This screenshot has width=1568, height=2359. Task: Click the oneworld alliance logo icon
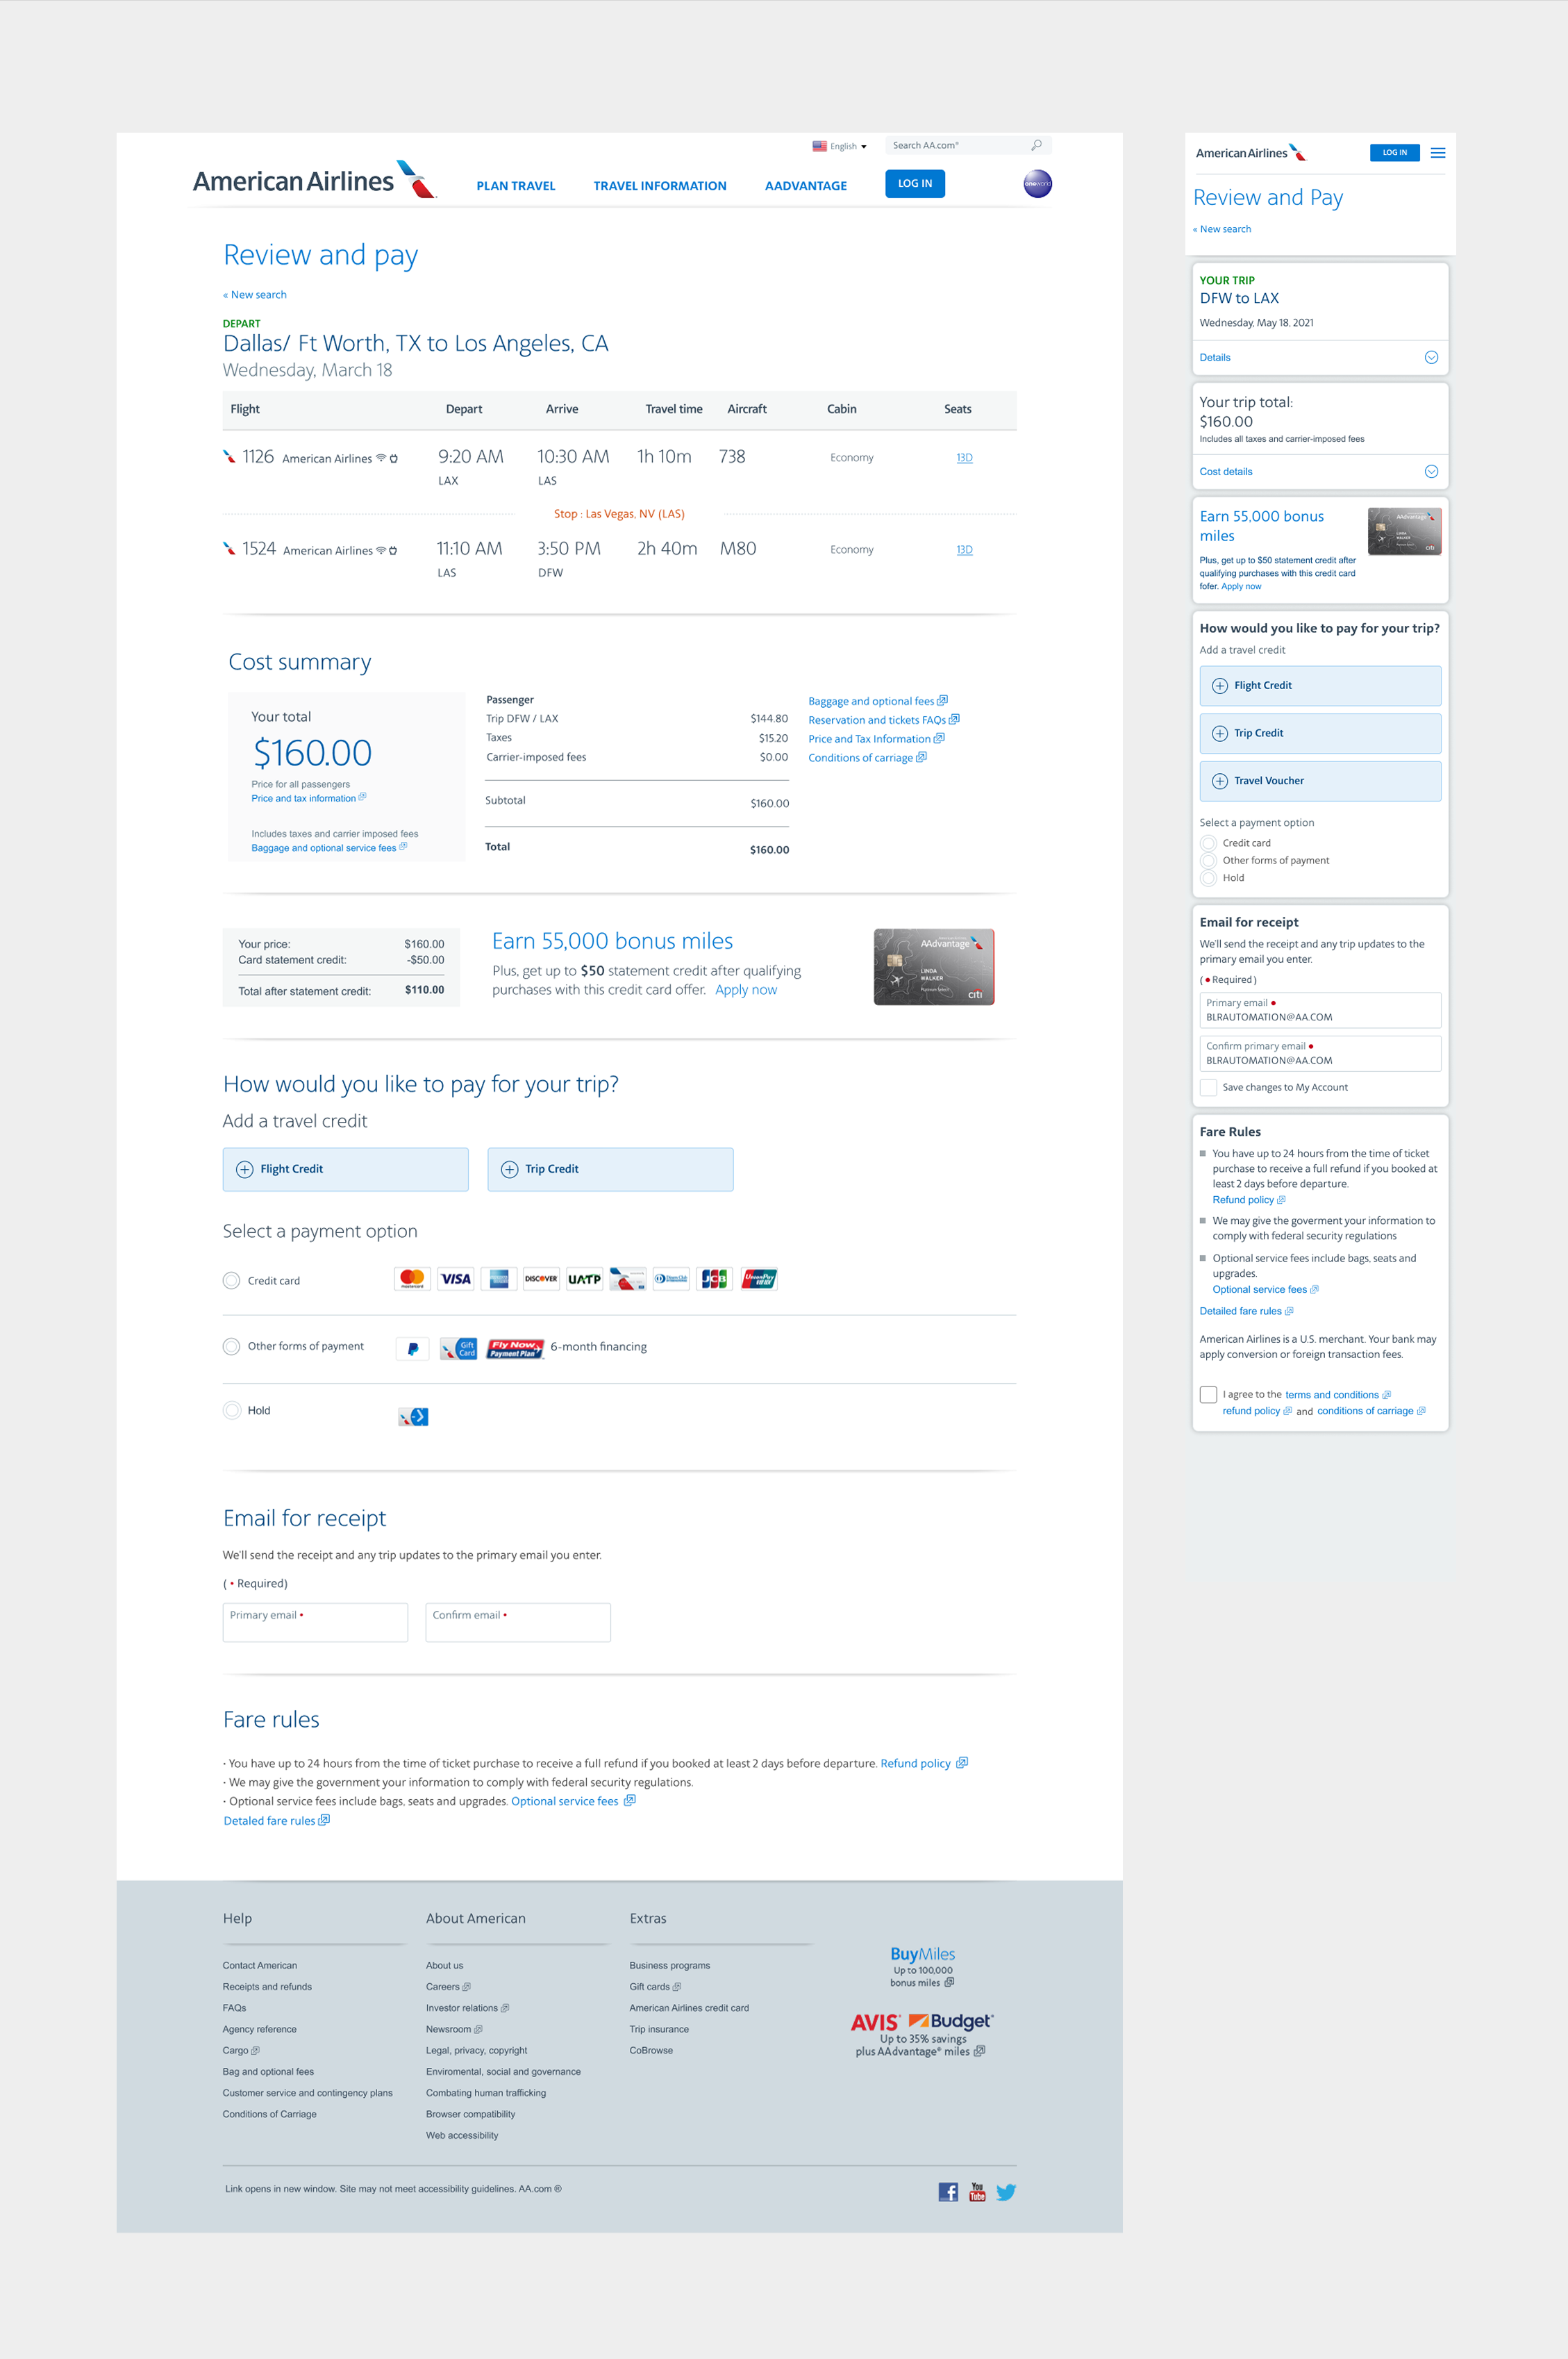coord(1037,184)
